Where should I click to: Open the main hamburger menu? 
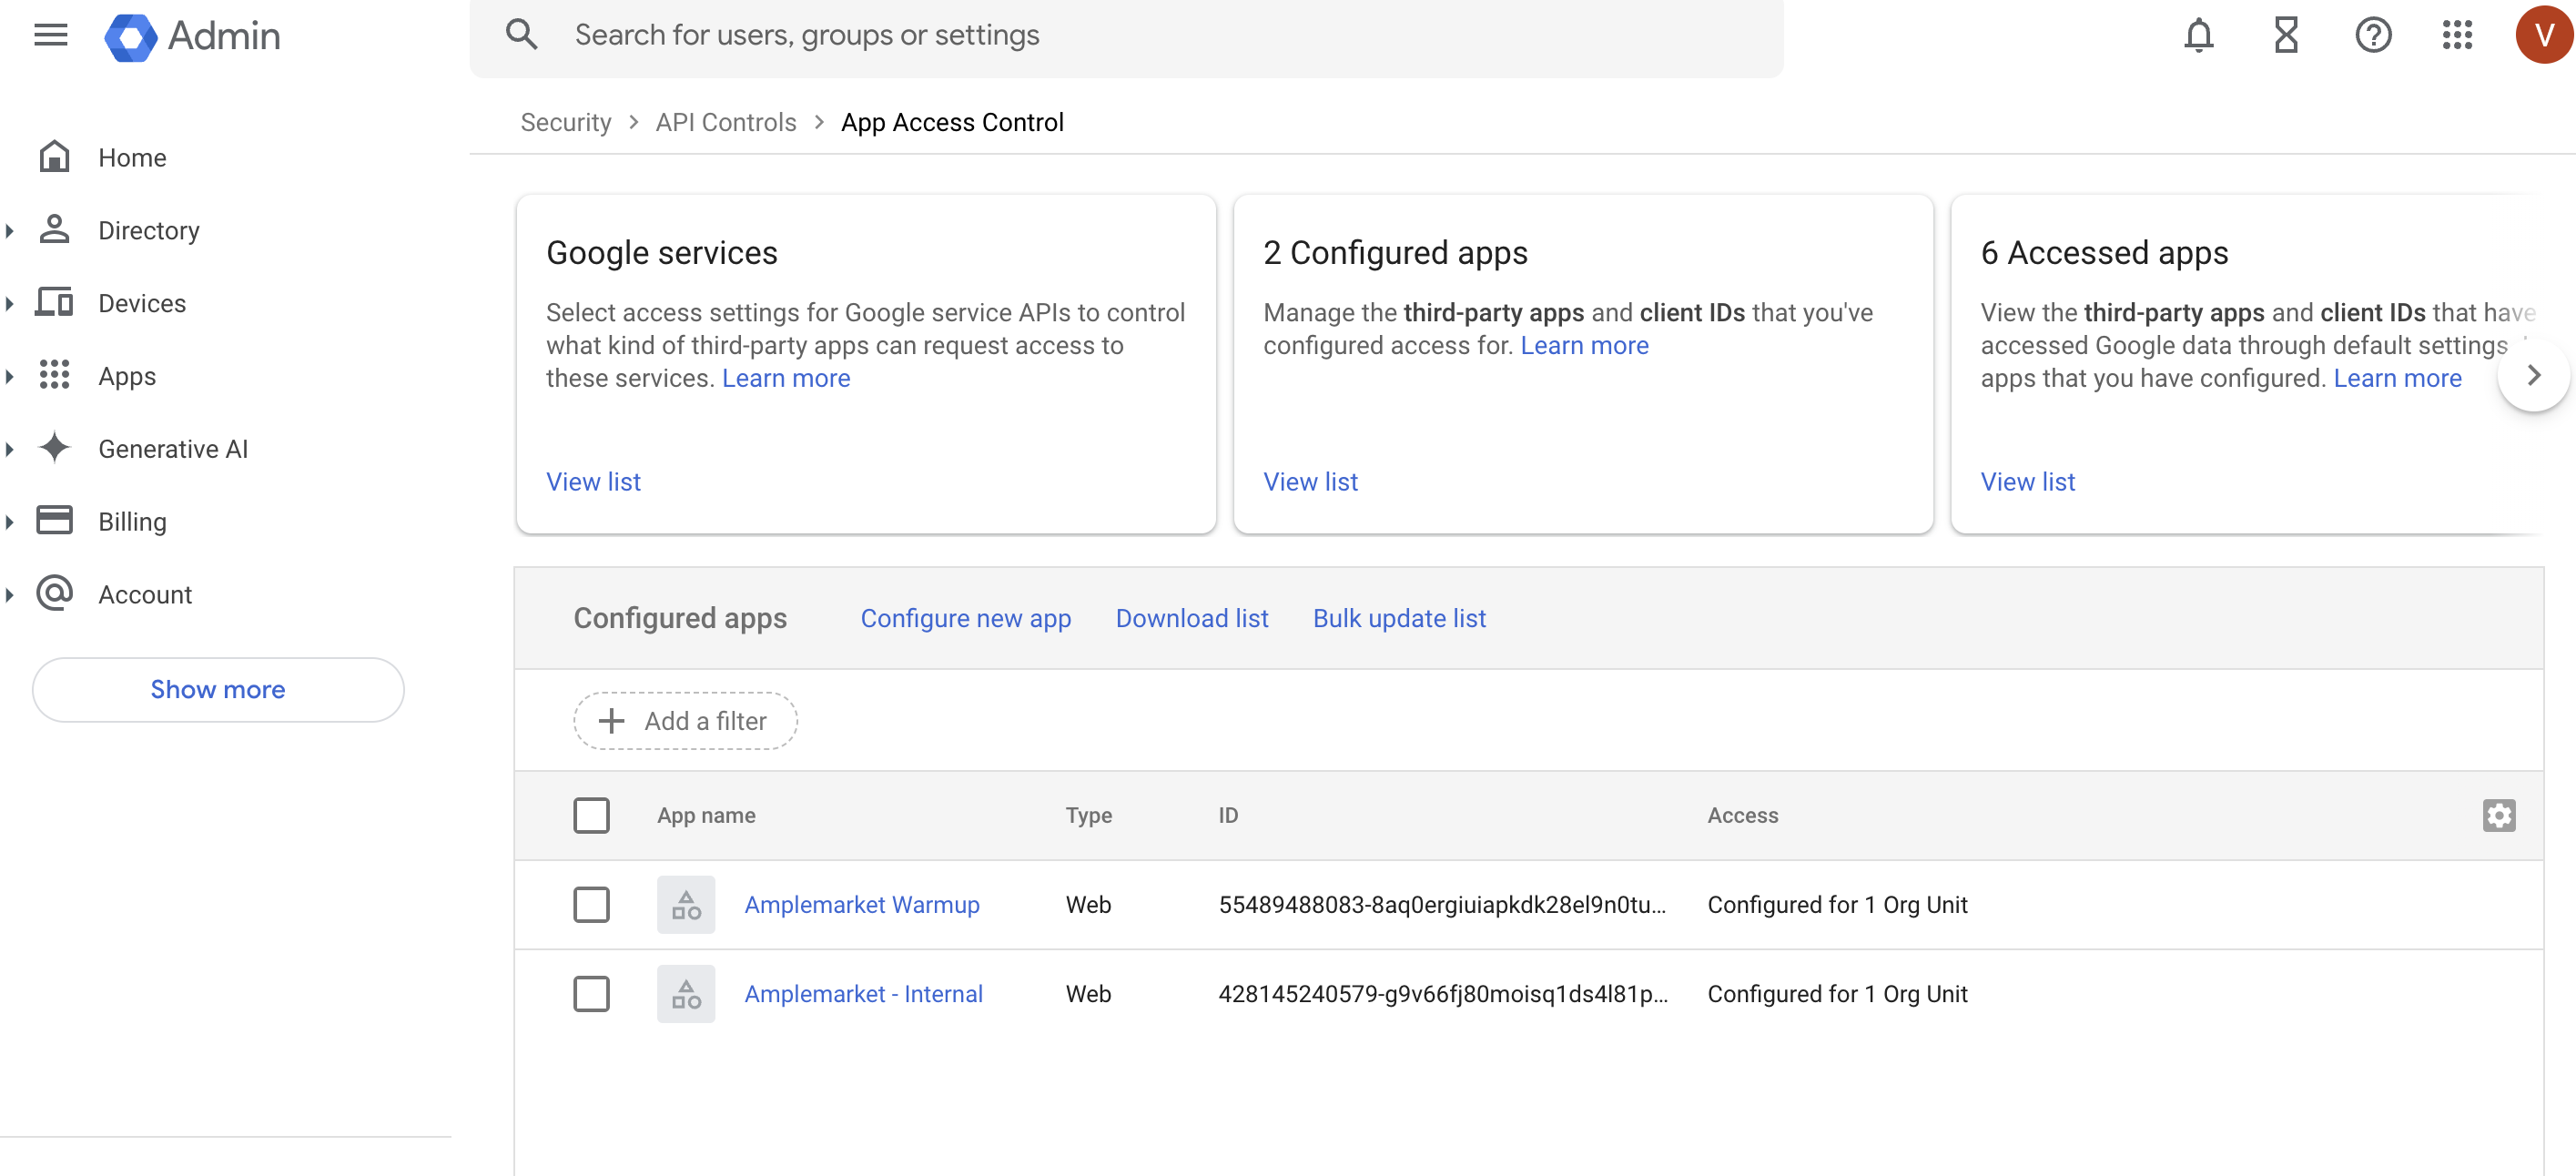(x=50, y=35)
